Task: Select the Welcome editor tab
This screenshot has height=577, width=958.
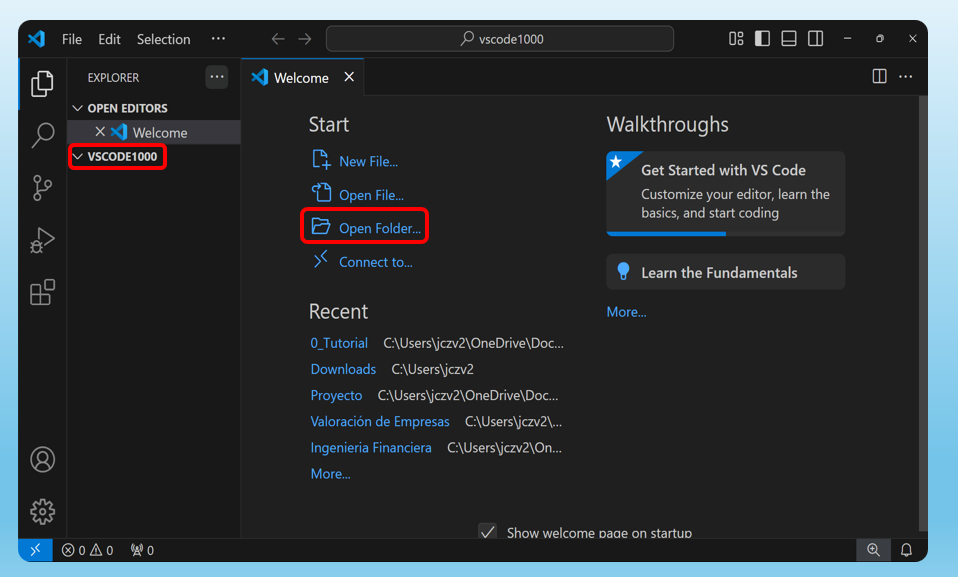Action: coord(301,78)
